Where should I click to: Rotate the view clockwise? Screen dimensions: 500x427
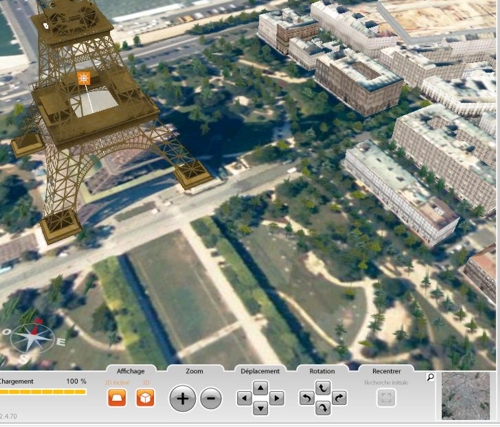339,398
